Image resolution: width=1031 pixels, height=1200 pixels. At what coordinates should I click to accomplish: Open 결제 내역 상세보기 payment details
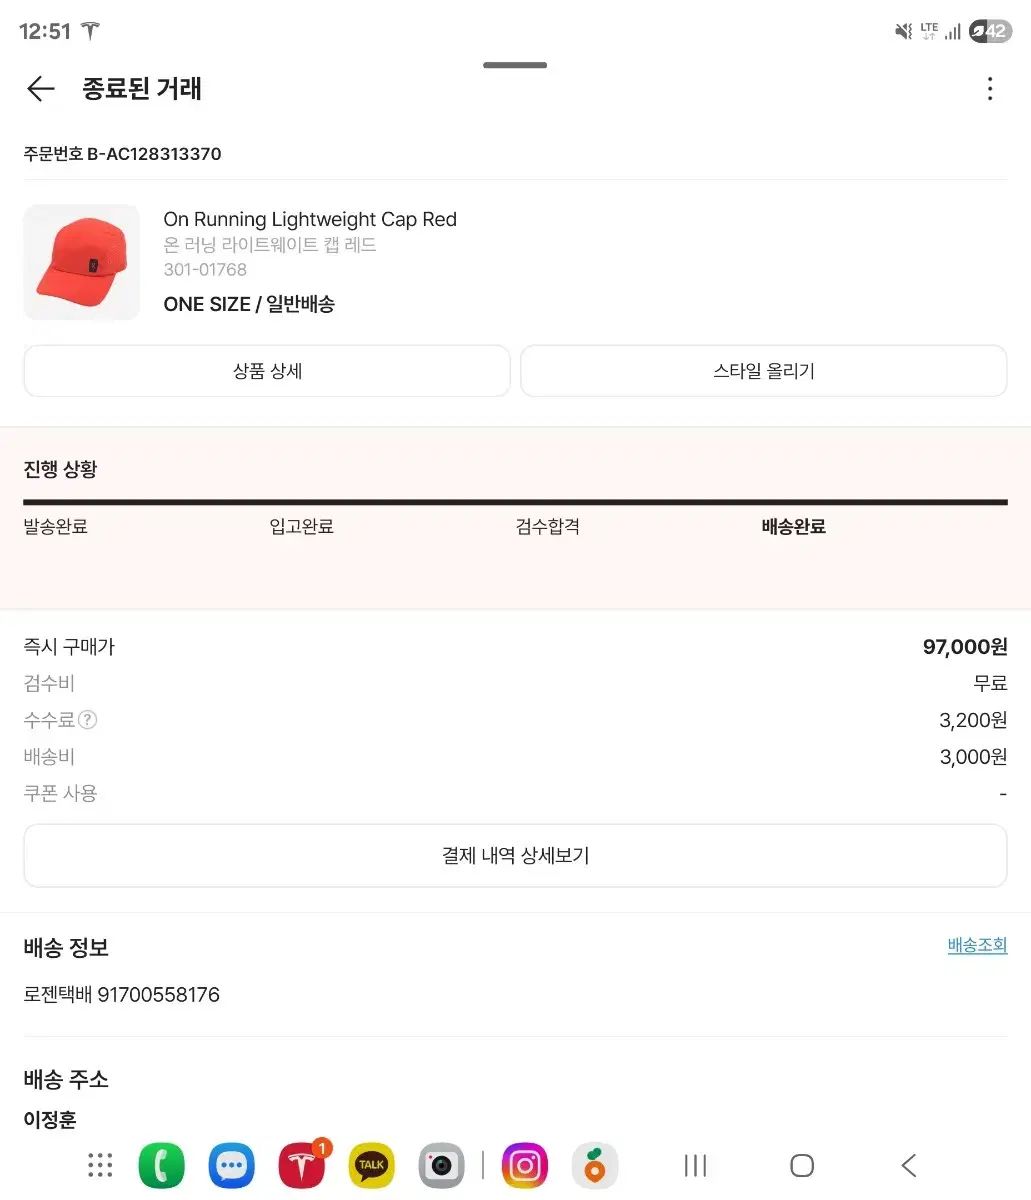click(515, 856)
